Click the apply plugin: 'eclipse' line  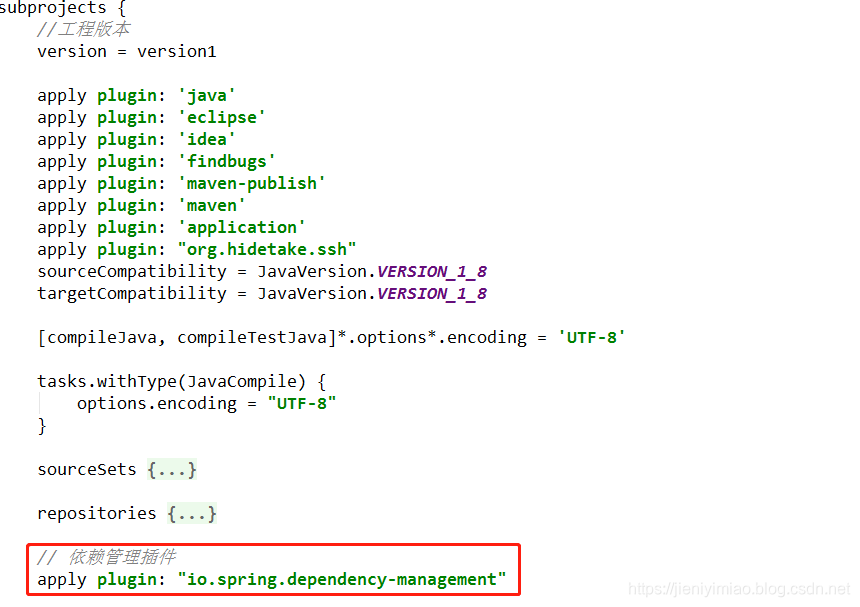click(151, 118)
